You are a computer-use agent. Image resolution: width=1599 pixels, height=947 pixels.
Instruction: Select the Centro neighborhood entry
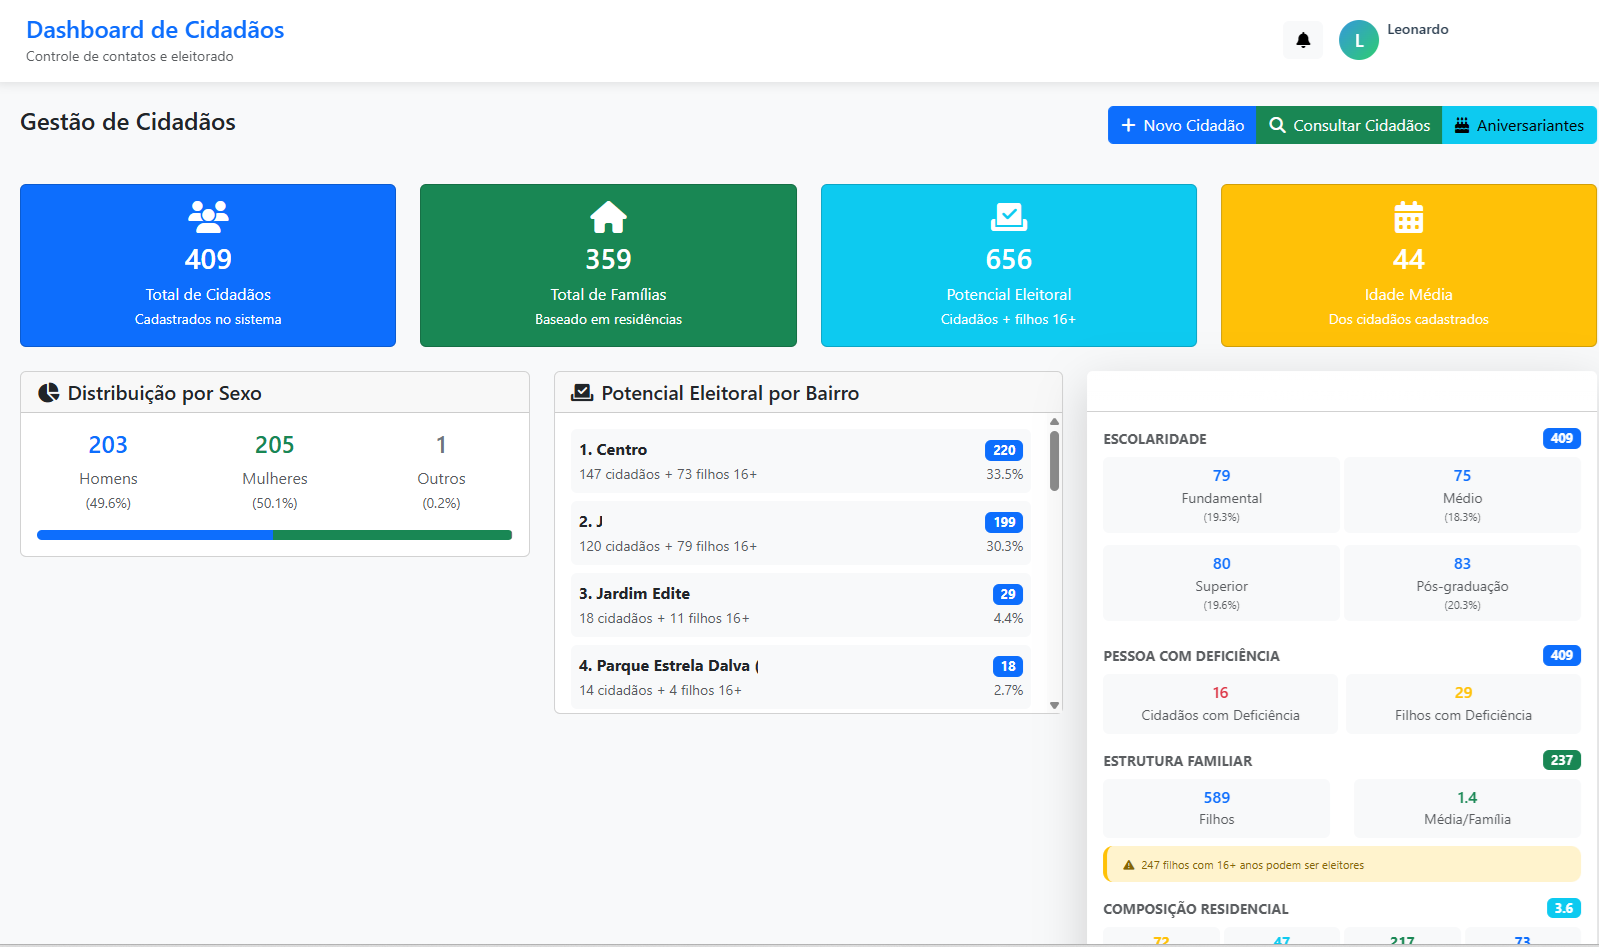tap(800, 461)
